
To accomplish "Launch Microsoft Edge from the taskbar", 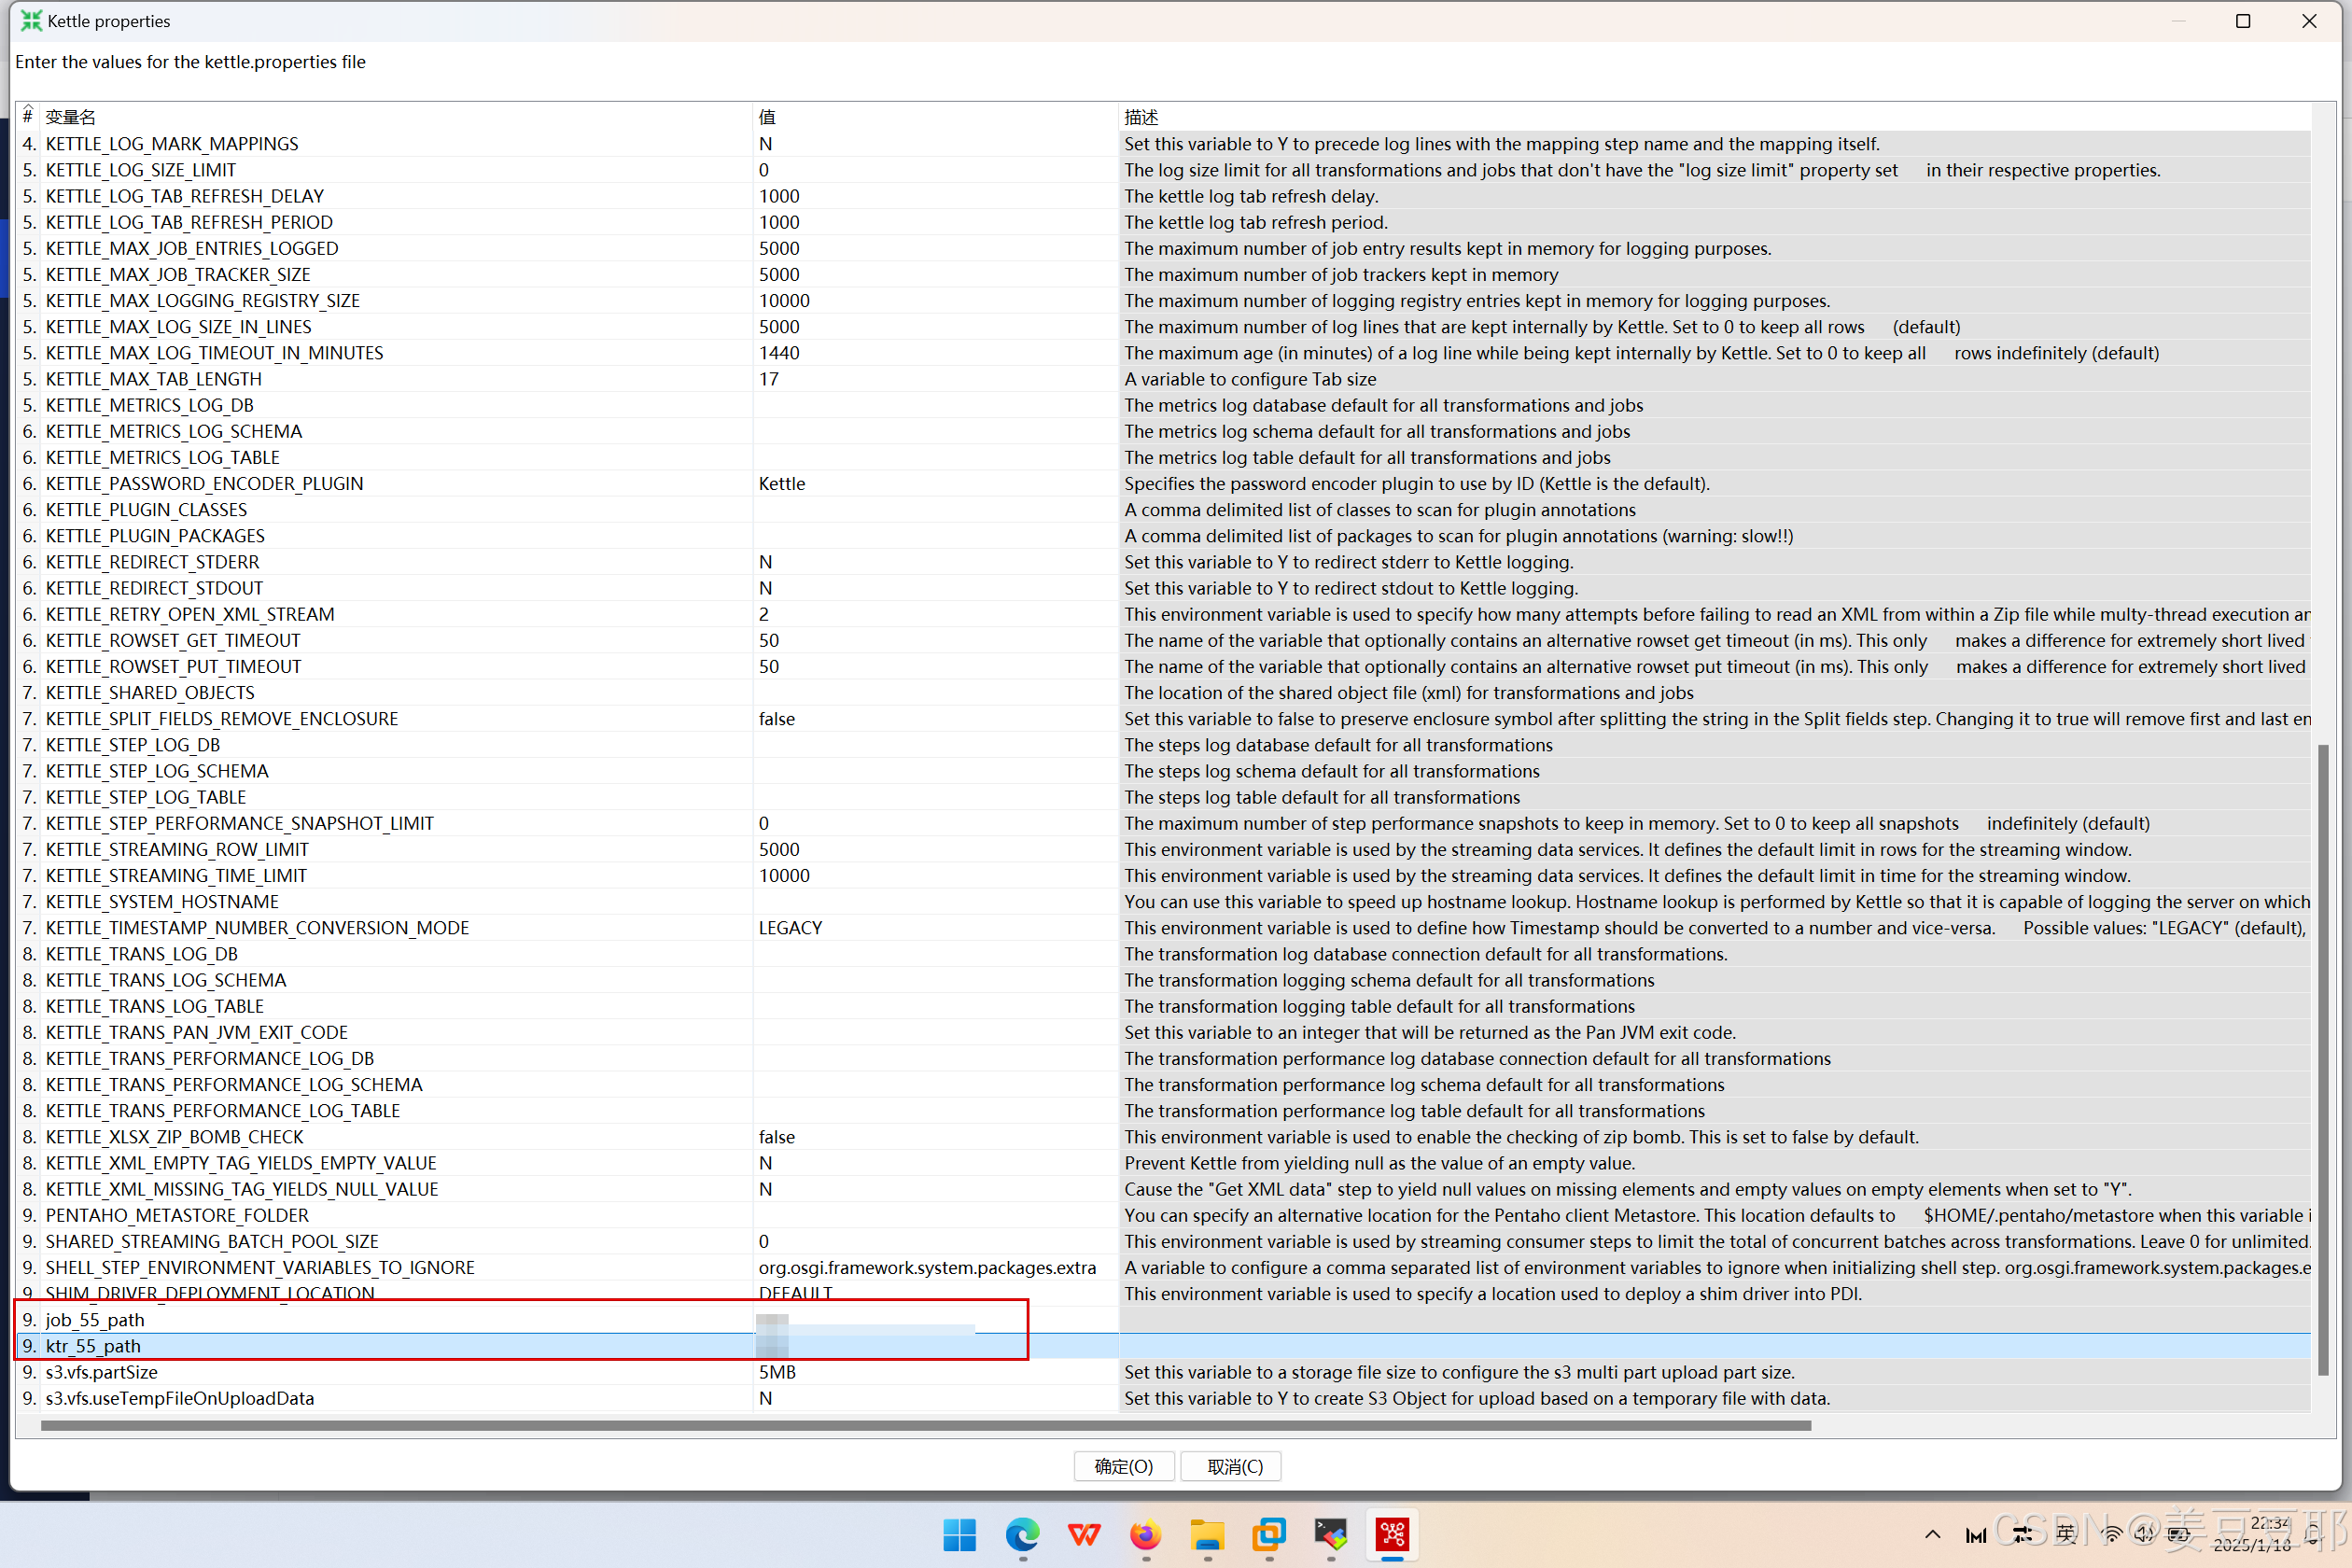I will (1021, 1534).
